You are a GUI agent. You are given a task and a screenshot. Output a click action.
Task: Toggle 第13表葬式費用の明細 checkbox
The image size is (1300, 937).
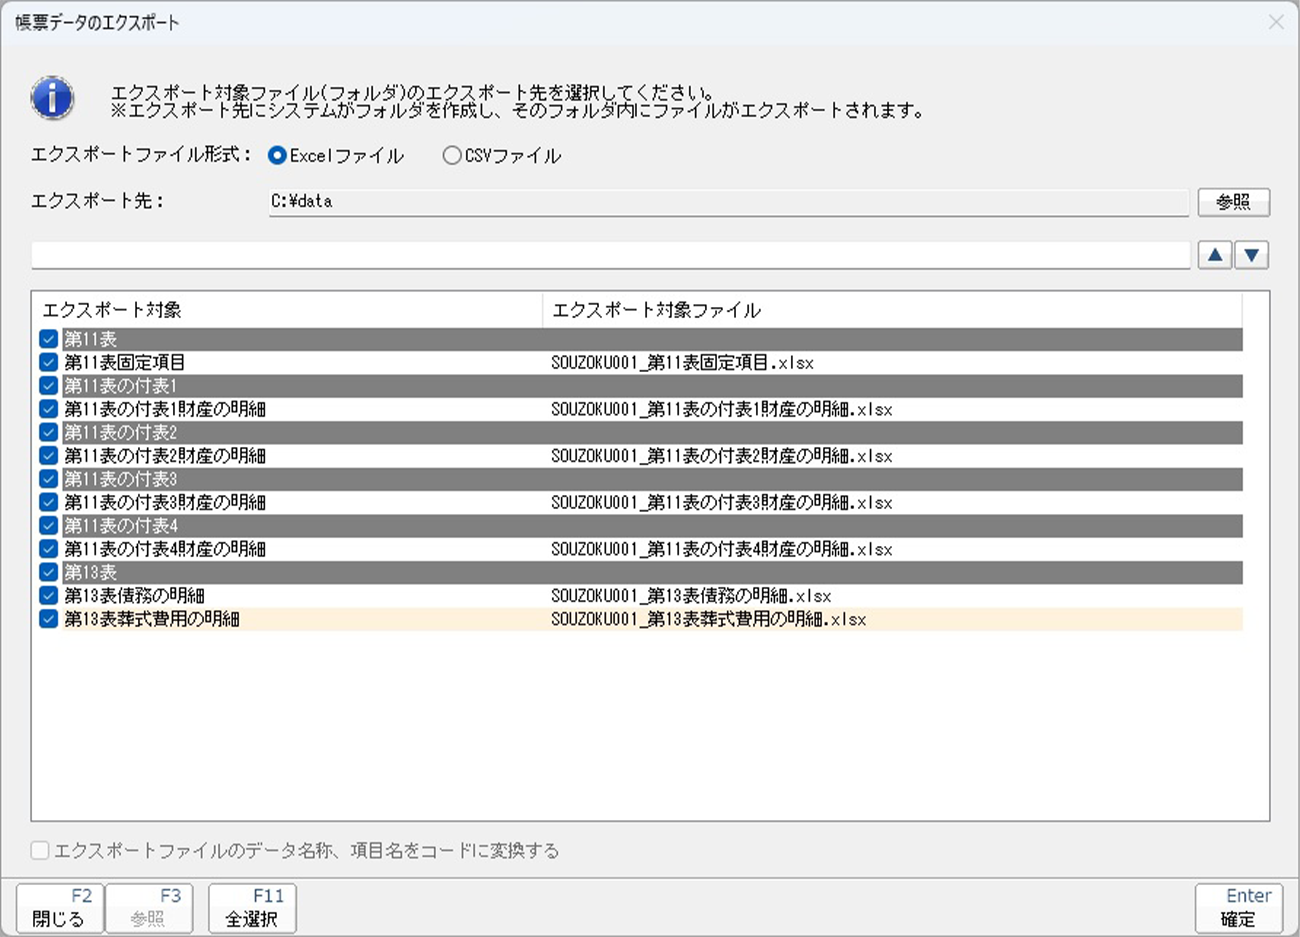click(48, 619)
